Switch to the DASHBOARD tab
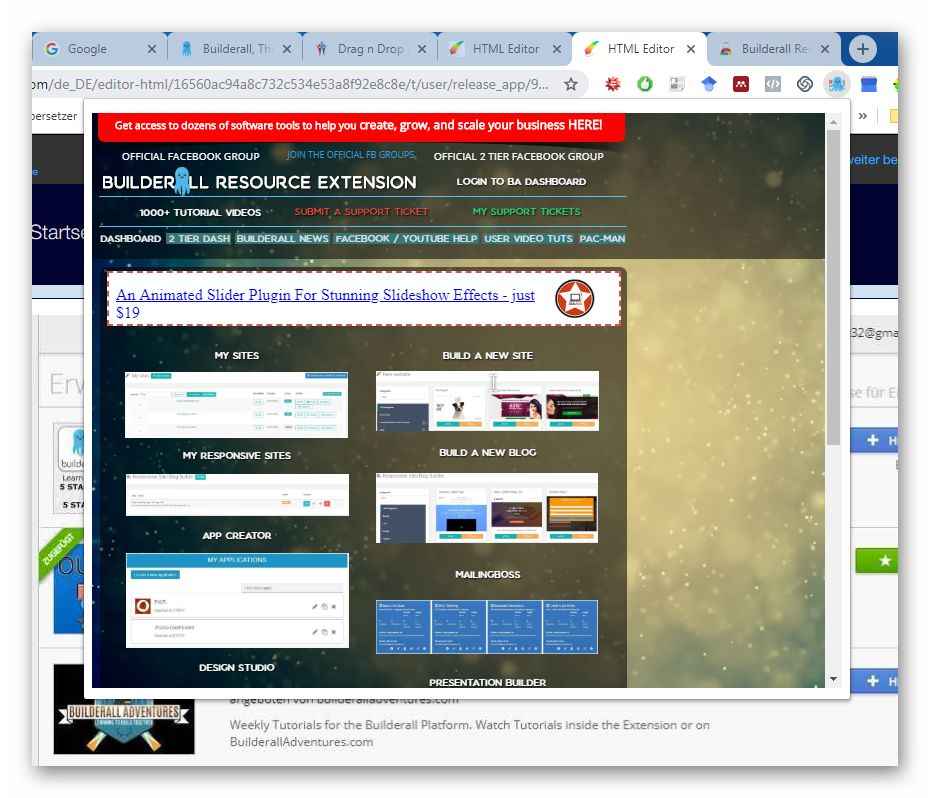Viewport: 930px width, 798px height. point(130,239)
